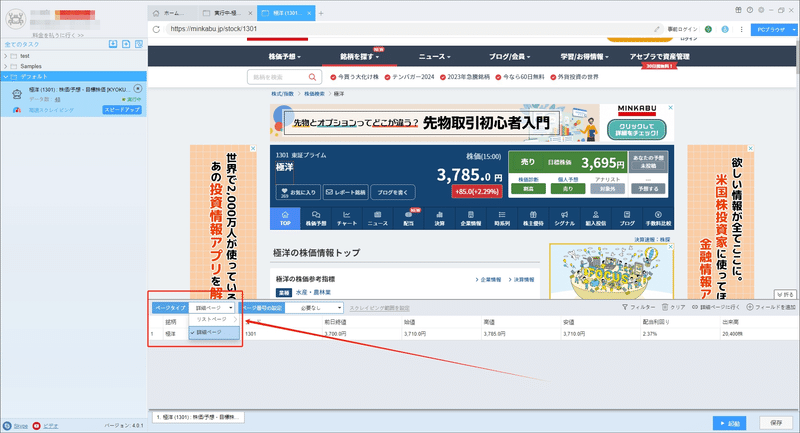Click the robot icon of the 極洋 task

click(17, 93)
